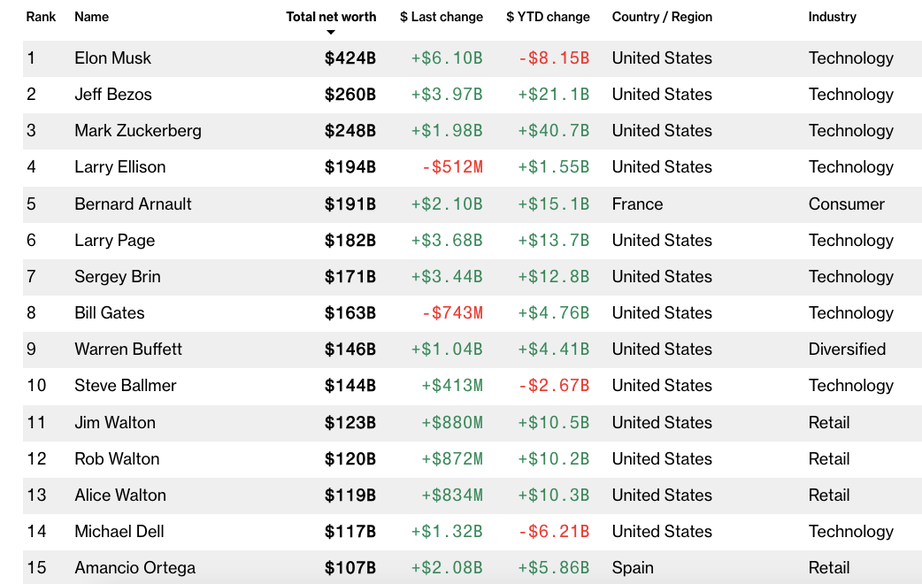The width and height of the screenshot is (922, 584).
Task: Sort table by Name column header
Action: click(x=92, y=17)
